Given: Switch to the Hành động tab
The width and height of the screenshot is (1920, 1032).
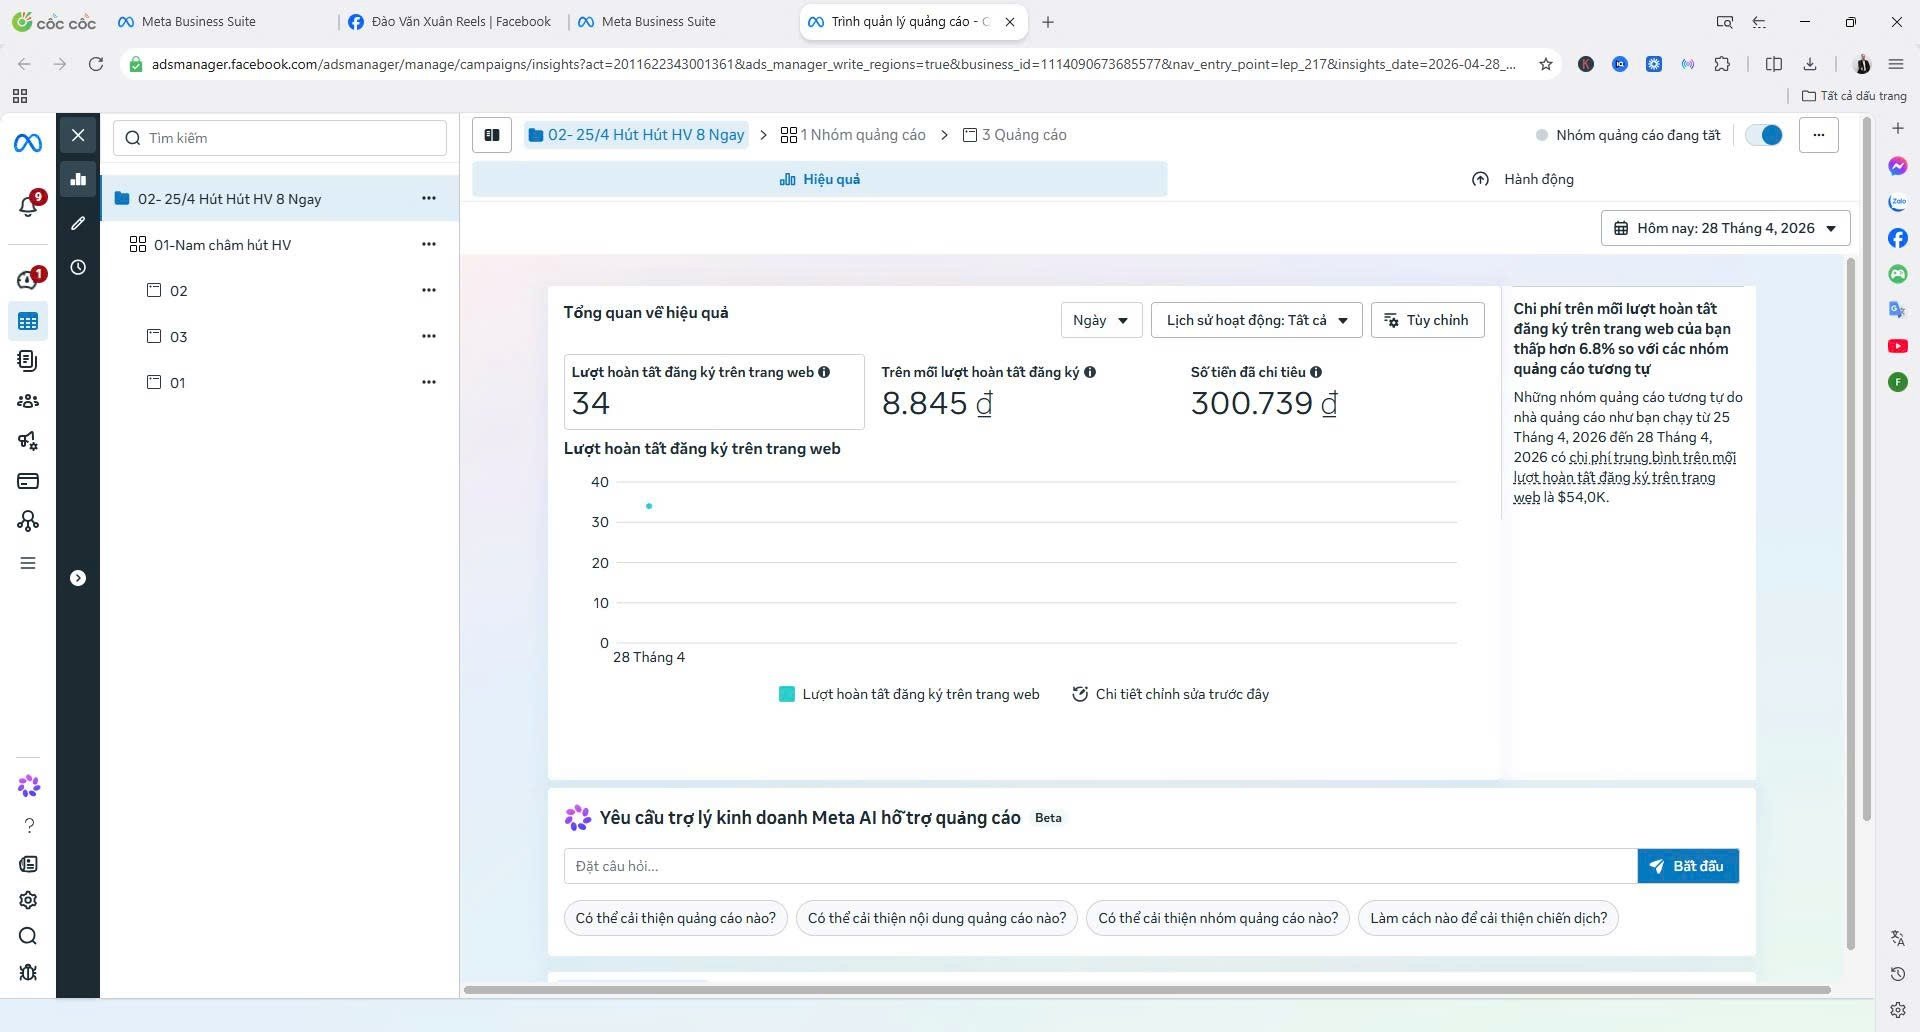Looking at the screenshot, I should [x=1522, y=179].
